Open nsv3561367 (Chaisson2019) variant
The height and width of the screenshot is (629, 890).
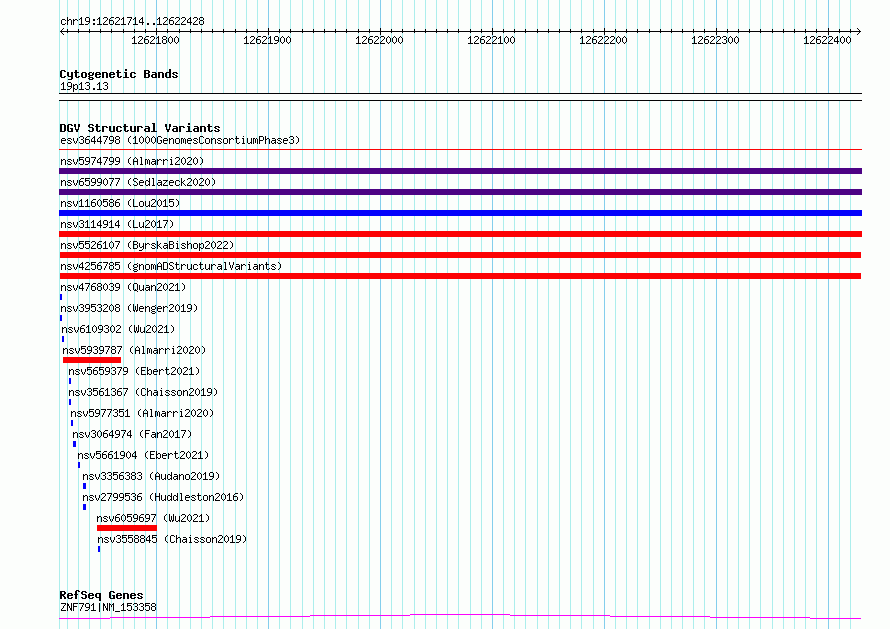[x=143, y=392]
